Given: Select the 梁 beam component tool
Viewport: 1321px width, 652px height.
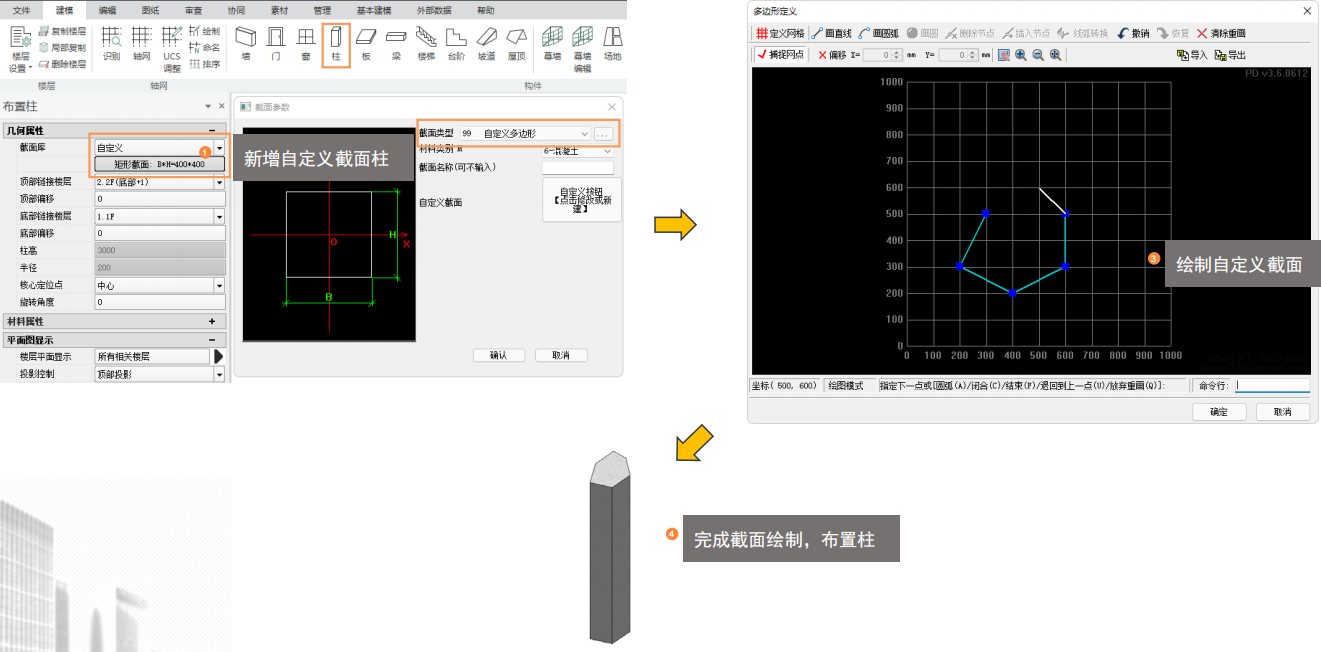Looking at the screenshot, I should [x=396, y=44].
